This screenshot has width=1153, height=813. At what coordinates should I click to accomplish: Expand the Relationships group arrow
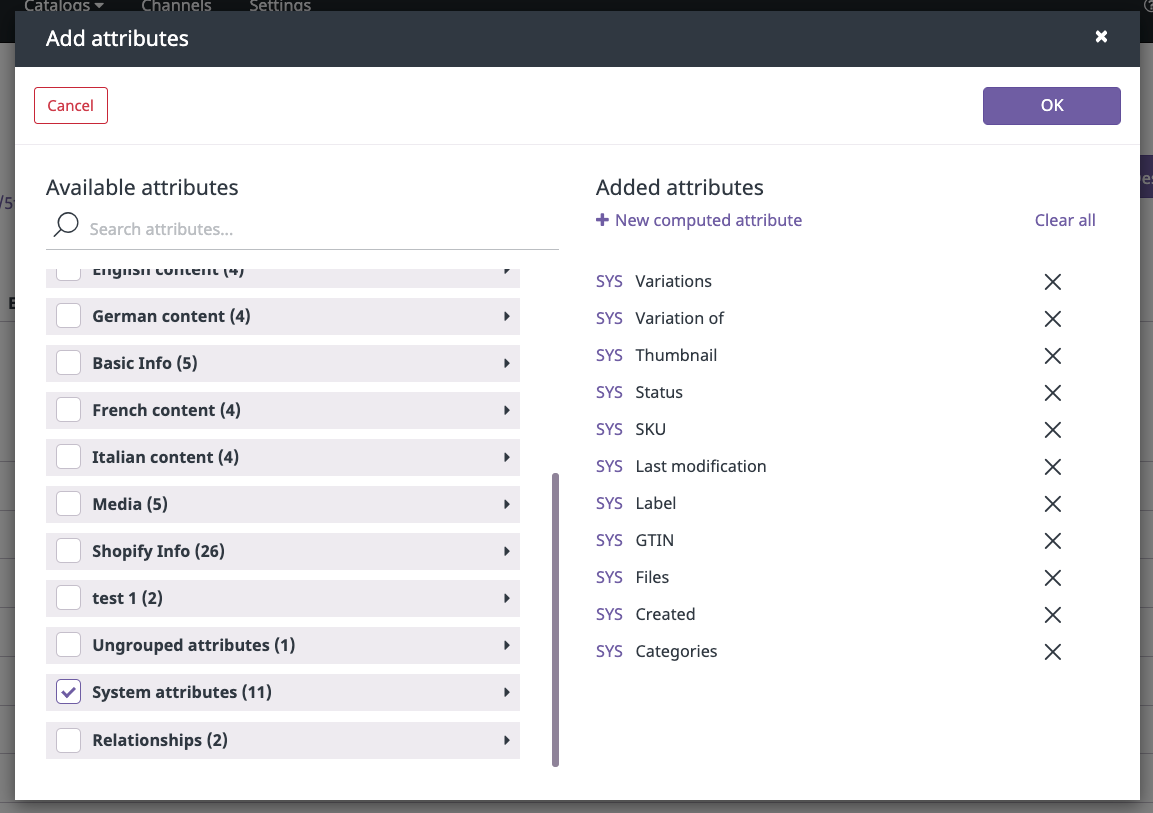(507, 740)
